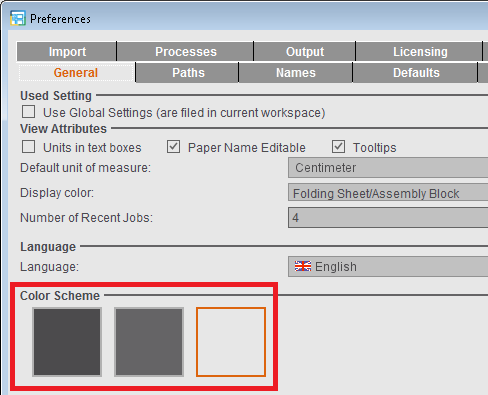Switch to the Processes tab

click(185, 52)
